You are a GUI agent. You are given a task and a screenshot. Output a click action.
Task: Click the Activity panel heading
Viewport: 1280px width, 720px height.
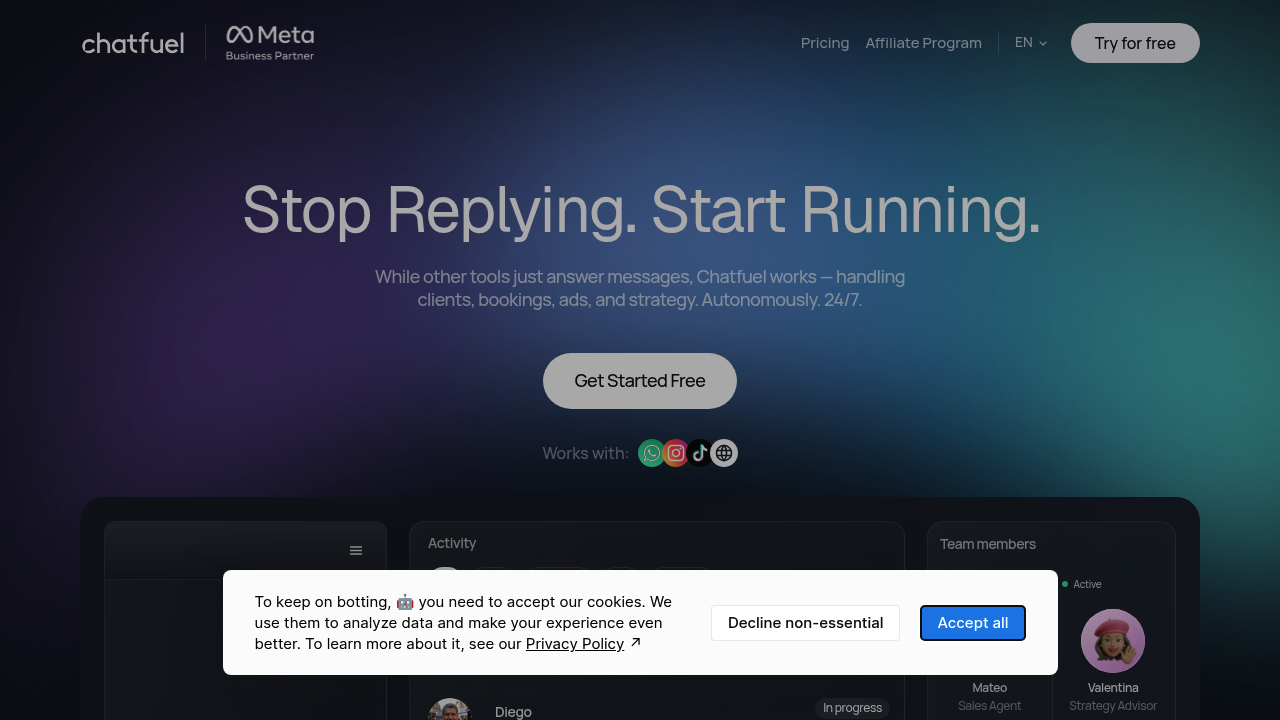452,543
